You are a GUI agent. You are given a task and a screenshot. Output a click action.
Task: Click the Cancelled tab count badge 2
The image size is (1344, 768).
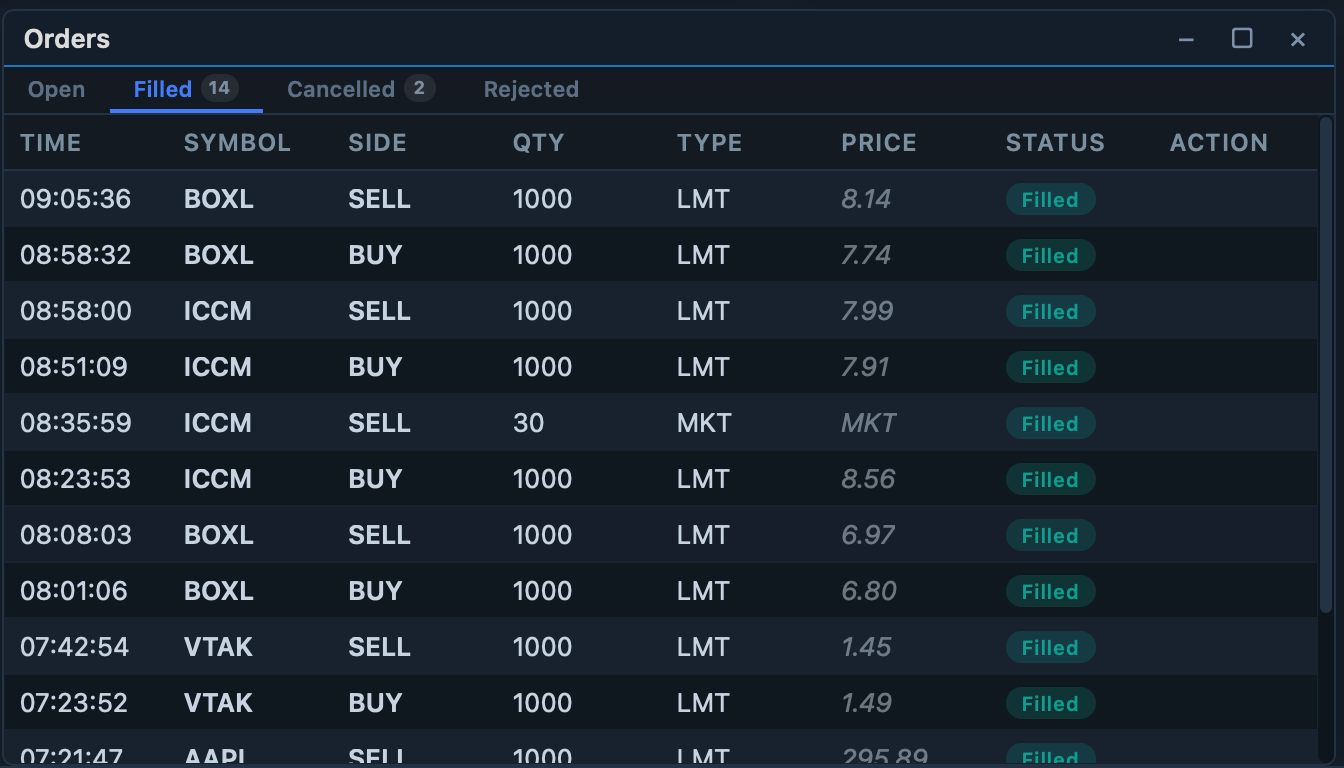coord(419,88)
